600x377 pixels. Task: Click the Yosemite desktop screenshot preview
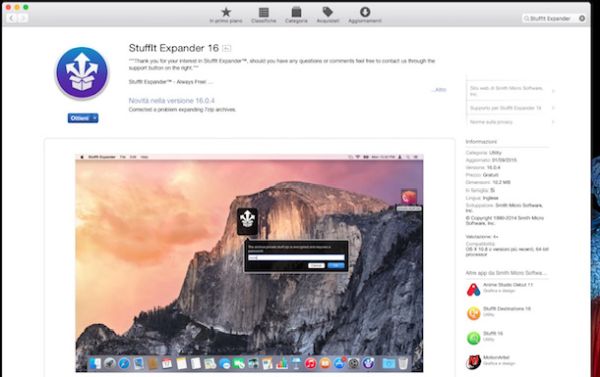pos(249,263)
